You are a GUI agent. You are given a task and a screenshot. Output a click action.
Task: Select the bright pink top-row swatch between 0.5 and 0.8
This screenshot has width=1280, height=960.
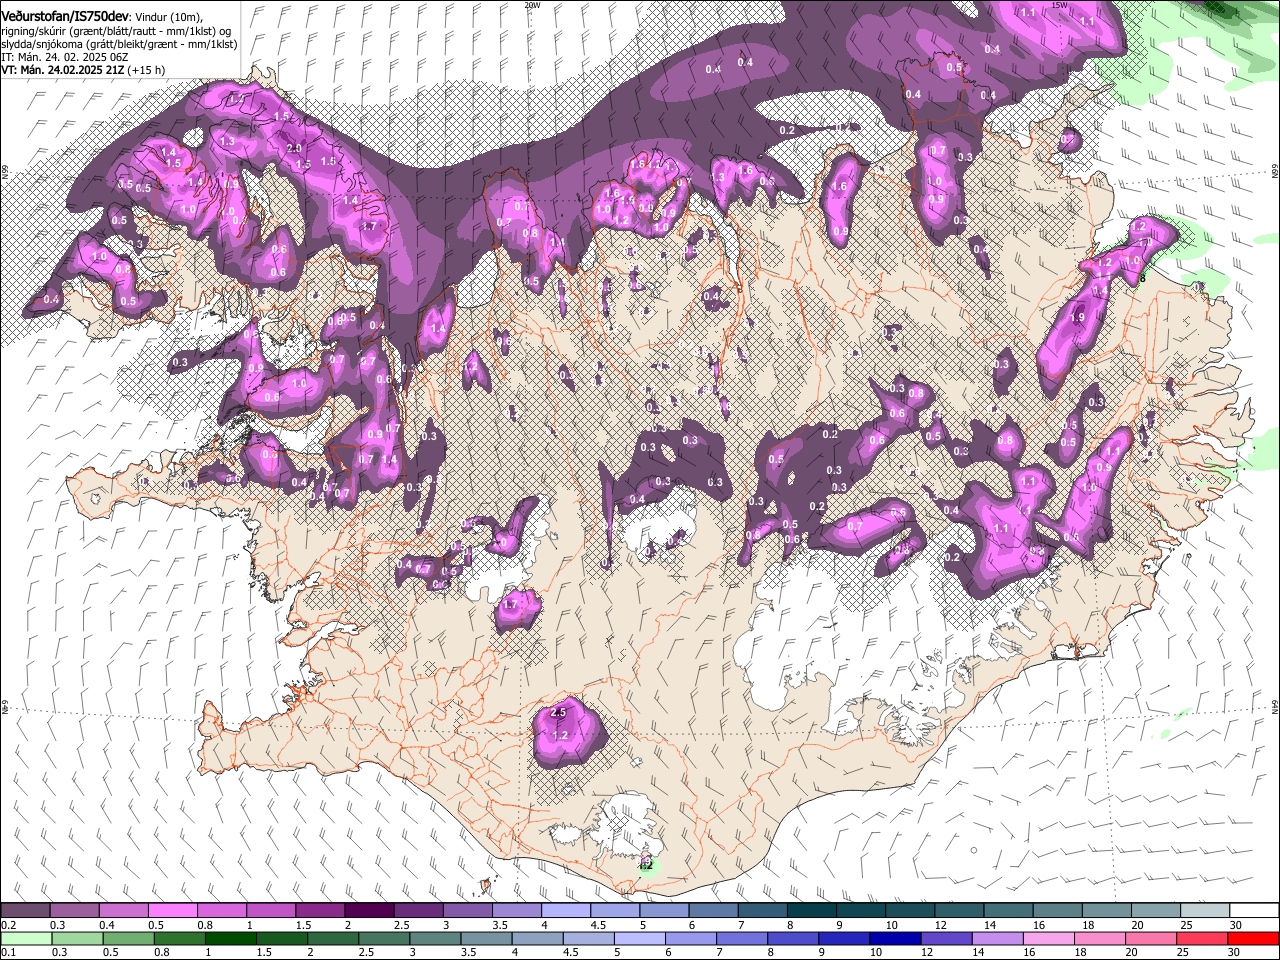click(172, 911)
